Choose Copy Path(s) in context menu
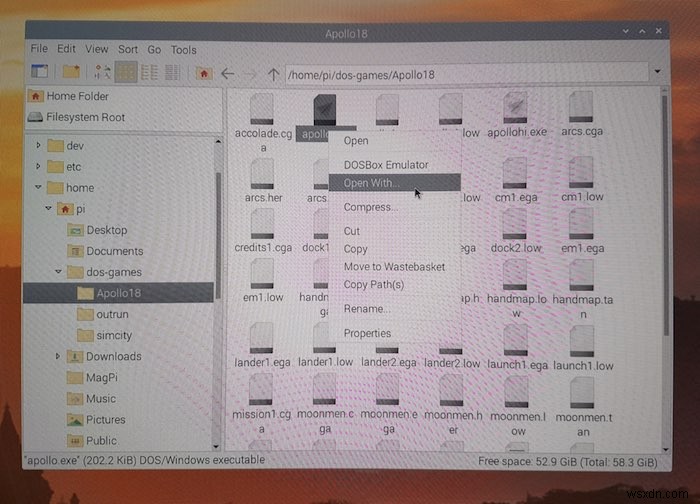Viewport: 700px width, 504px height. click(x=395, y=284)
